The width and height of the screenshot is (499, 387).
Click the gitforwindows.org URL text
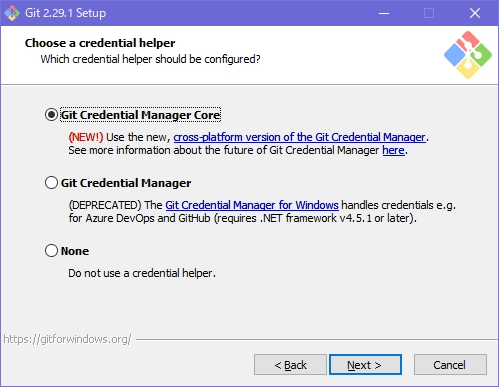(67, 339)
